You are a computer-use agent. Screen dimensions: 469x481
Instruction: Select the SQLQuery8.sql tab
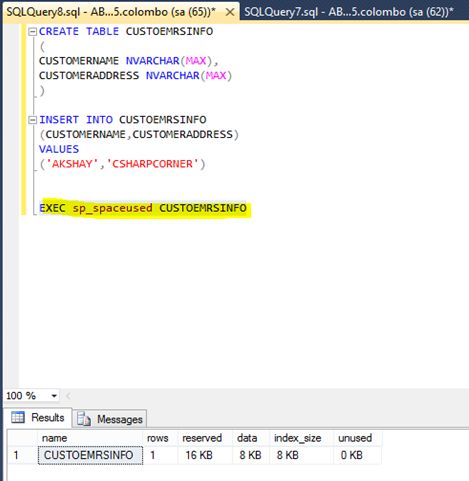pos(111,12)
